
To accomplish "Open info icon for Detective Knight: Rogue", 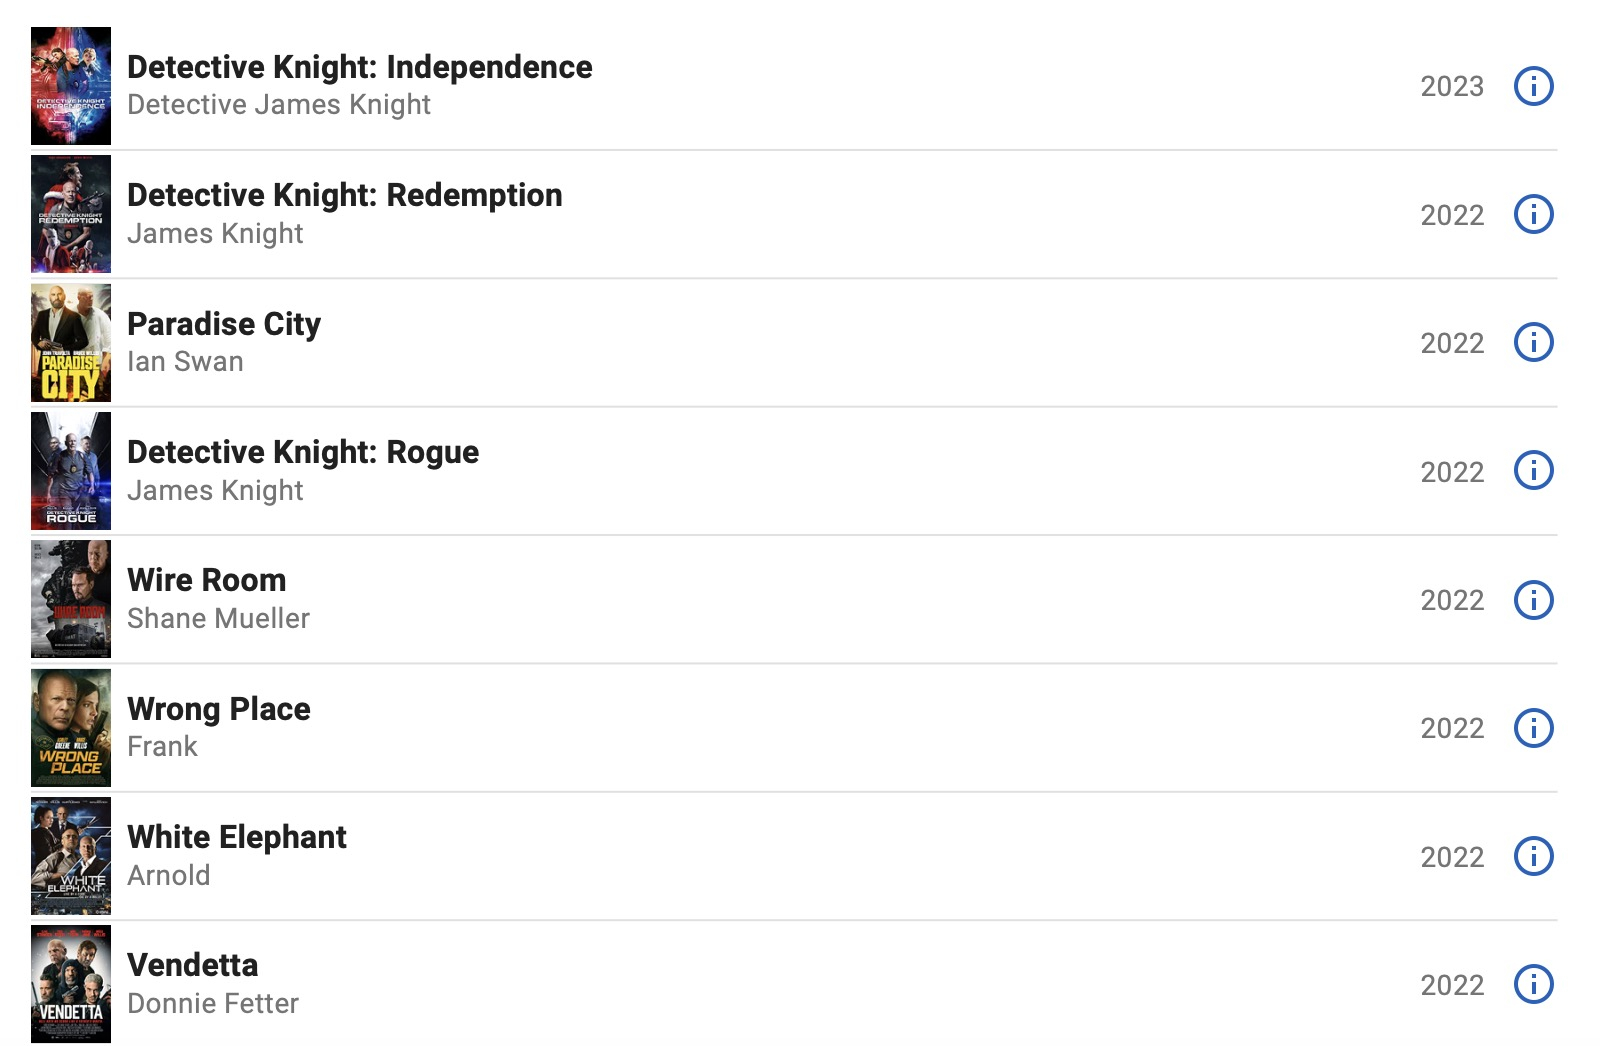I will pos(1533,470).
